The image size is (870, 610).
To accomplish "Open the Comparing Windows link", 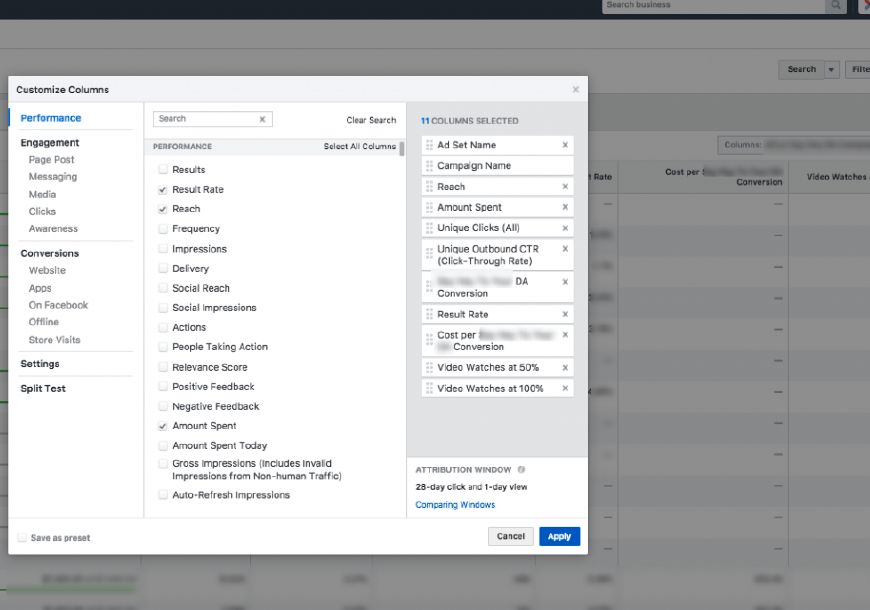I will click(x=455, y=505).
